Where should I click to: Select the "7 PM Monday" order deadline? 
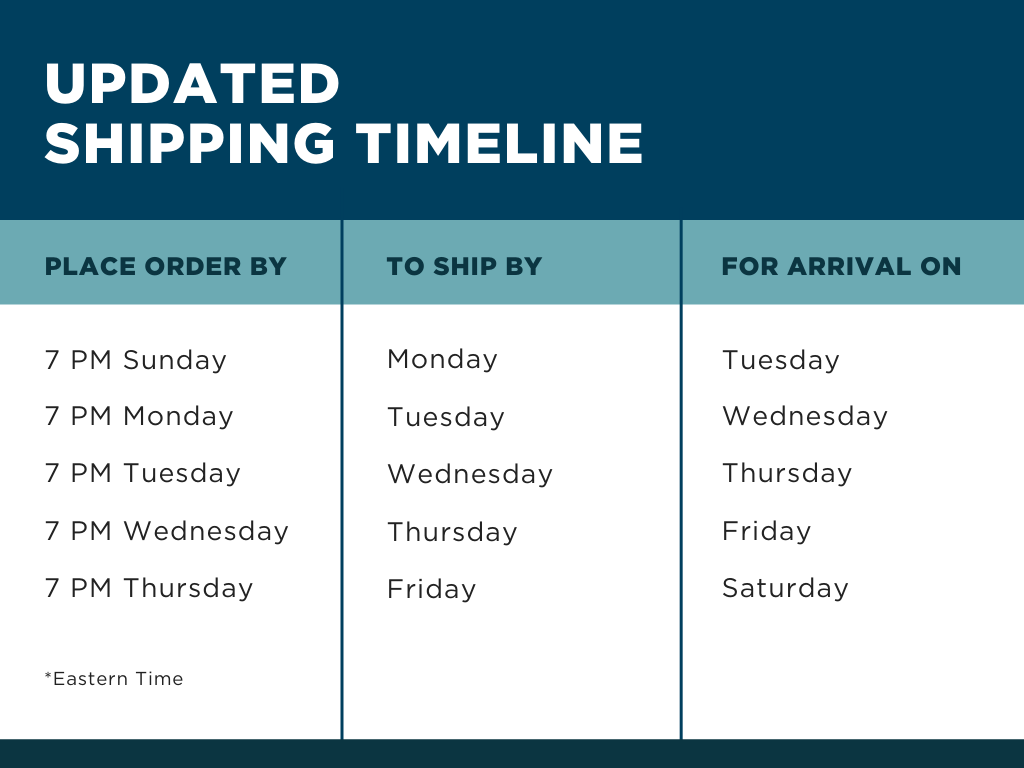pyautogui.click(x=139, y=416)
